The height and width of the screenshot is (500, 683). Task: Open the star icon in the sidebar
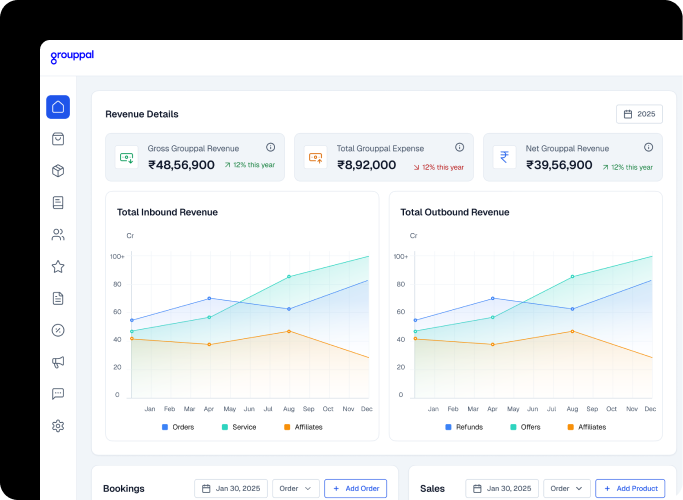[x=58, y=267]
